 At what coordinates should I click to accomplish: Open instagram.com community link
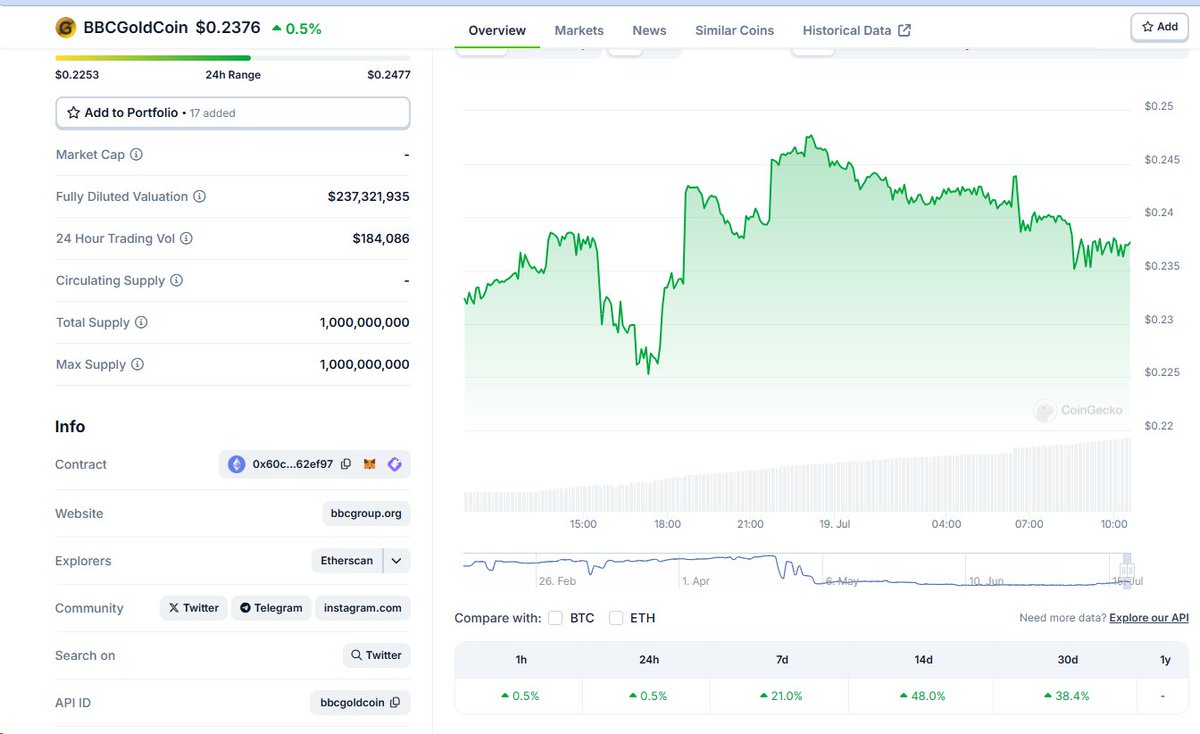point(362,608)
